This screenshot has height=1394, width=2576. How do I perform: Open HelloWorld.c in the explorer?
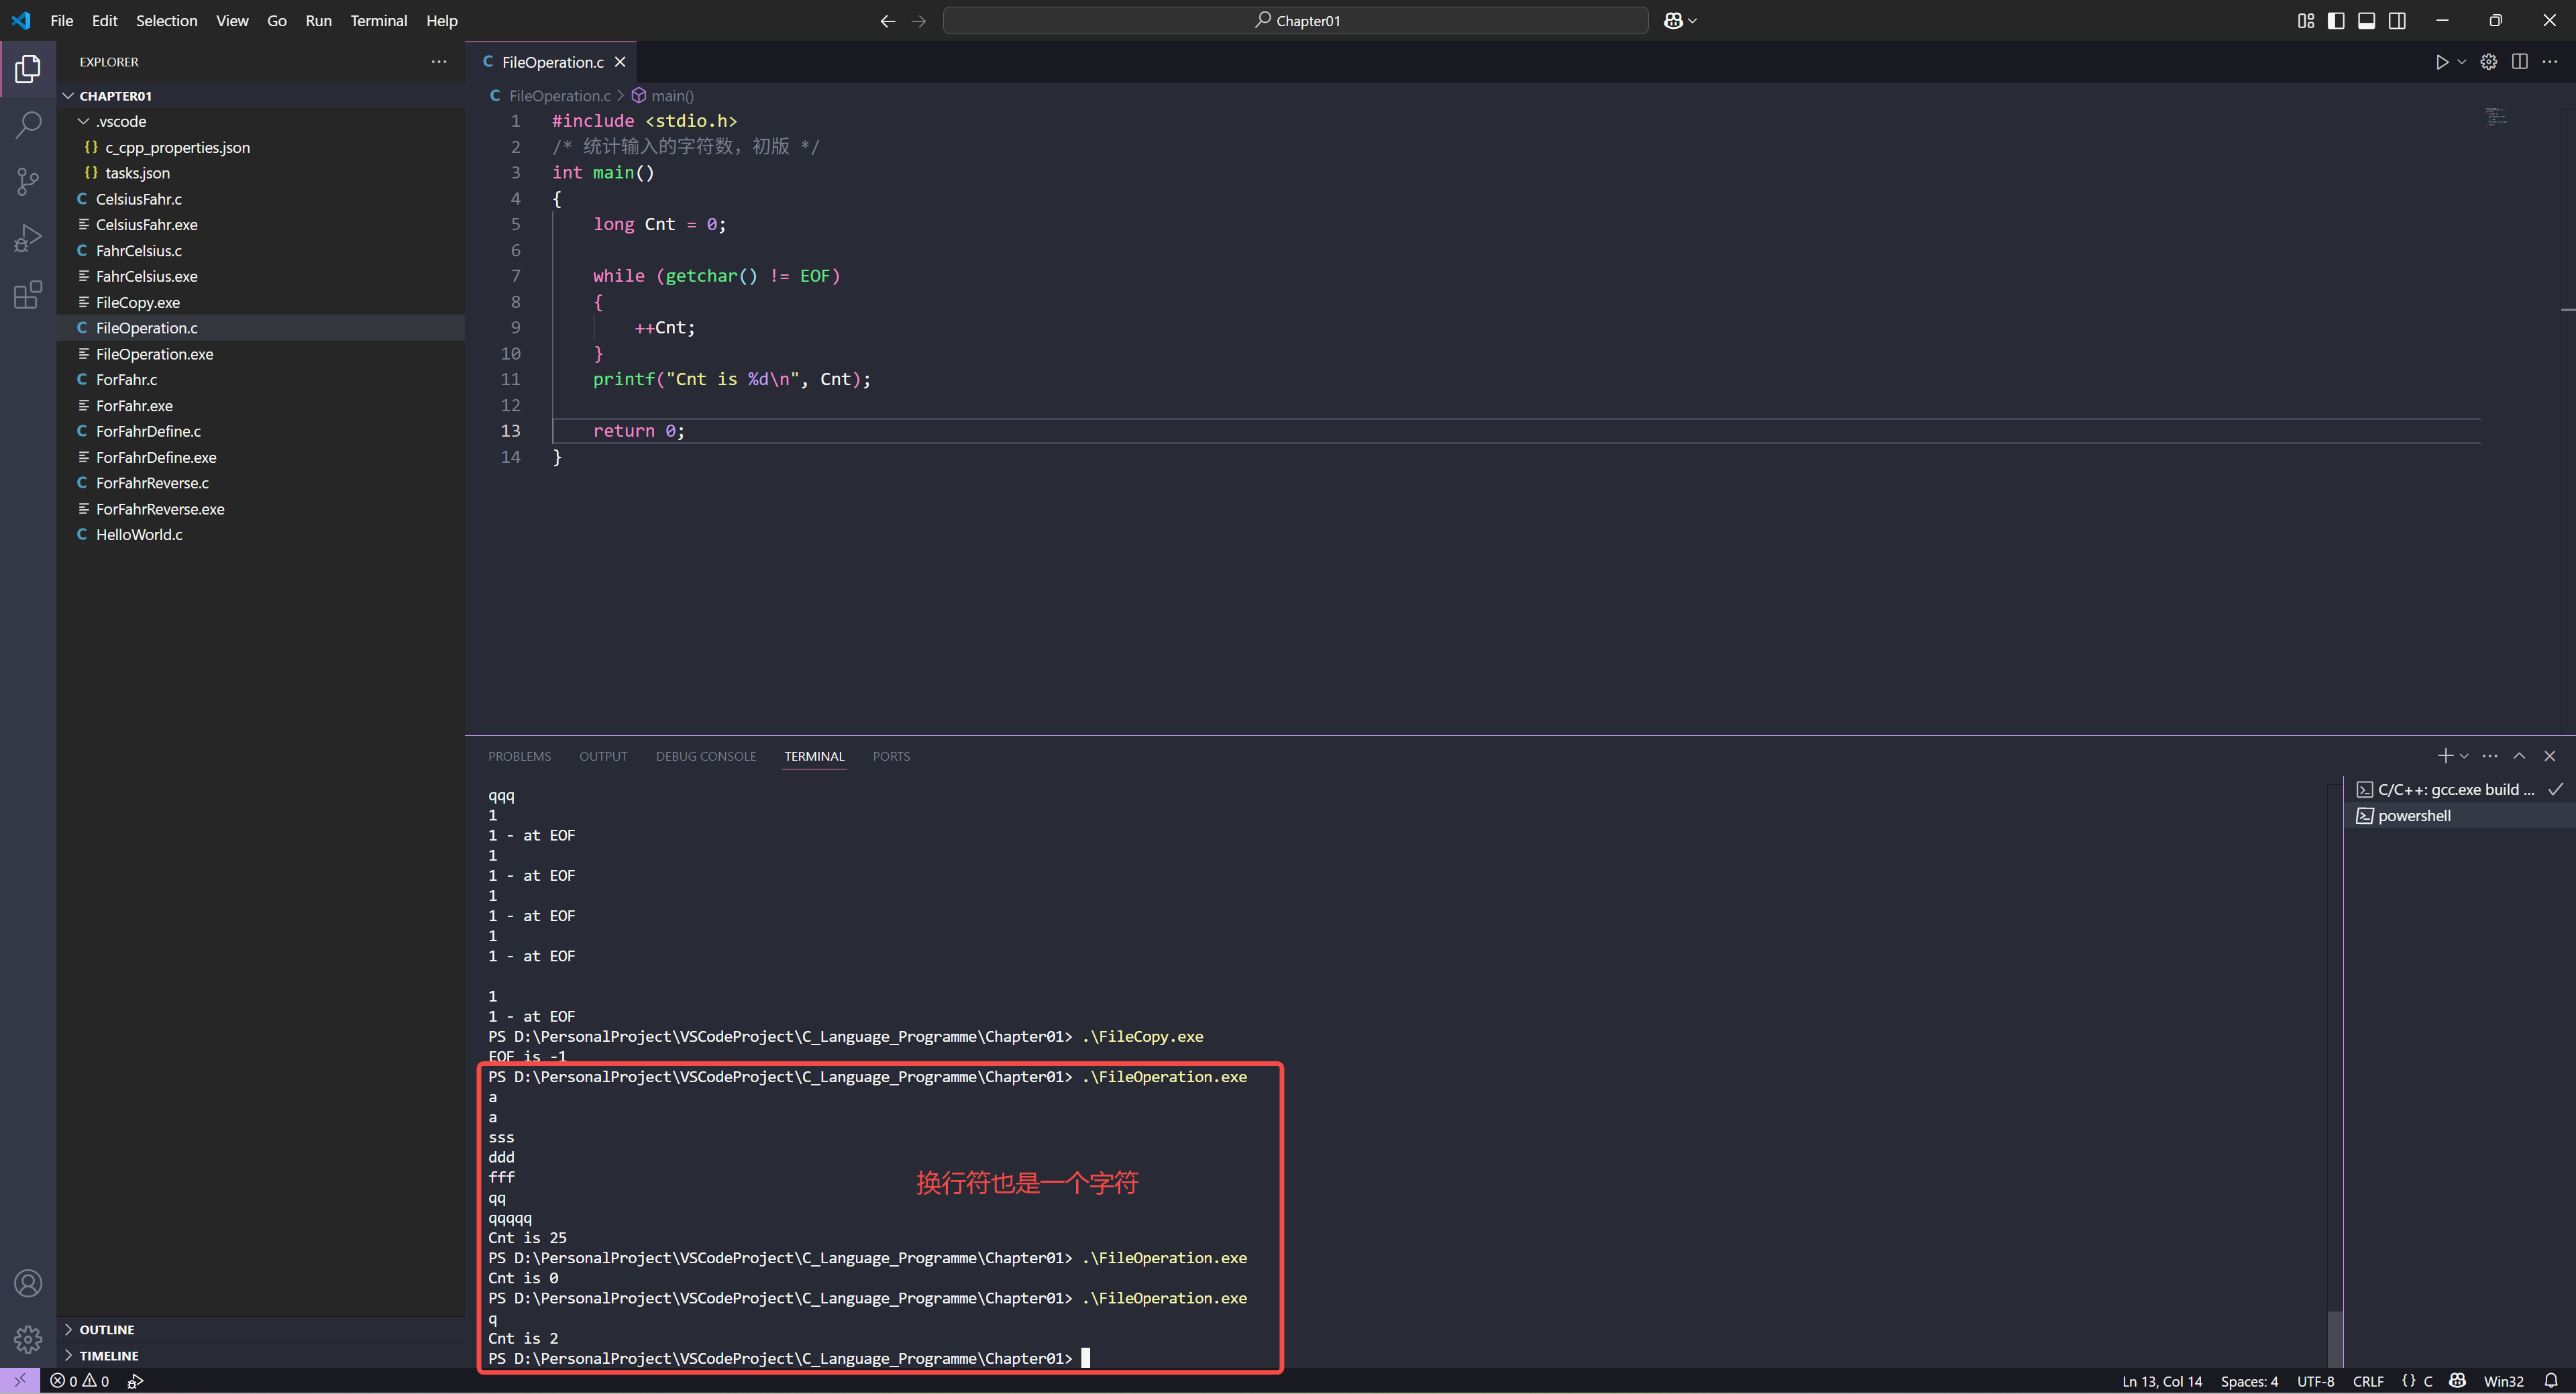click(139, 535)
